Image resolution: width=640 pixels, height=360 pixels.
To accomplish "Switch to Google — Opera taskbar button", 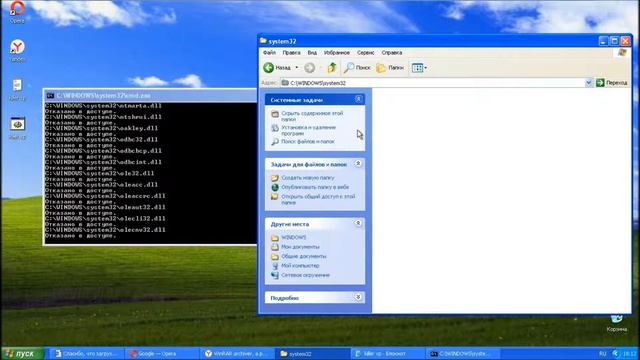I will tap(162, 353).
